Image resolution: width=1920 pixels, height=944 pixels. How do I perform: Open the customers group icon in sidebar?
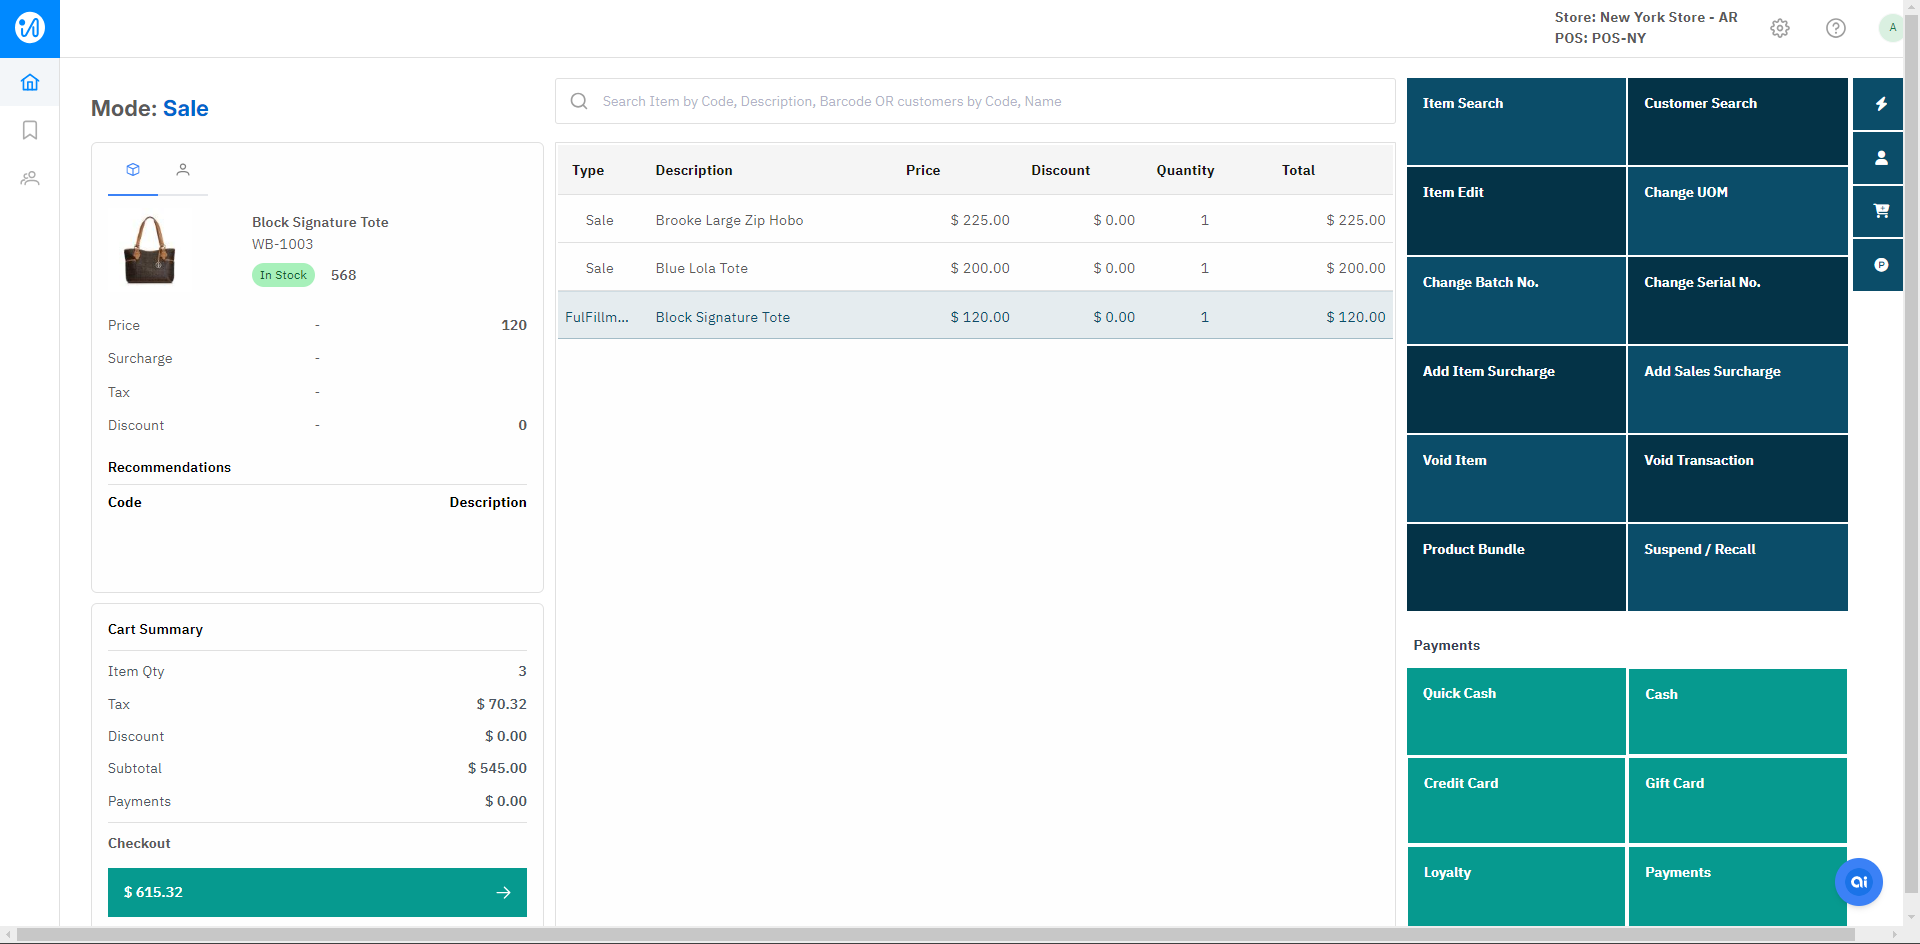click(30, 179)
